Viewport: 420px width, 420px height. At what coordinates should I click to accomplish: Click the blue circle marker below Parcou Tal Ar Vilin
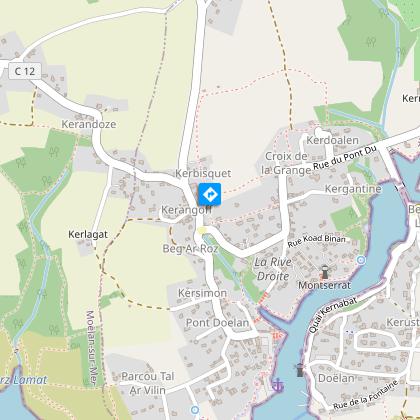click(195, 409)
